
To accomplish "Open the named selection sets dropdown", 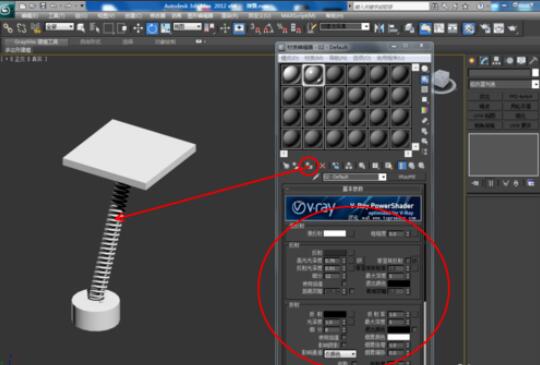I will 344,27.
